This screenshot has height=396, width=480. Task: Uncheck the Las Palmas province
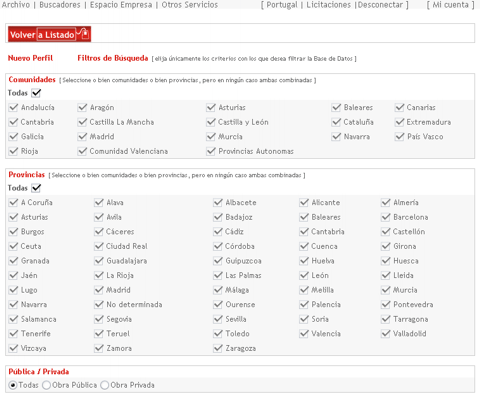(x=218, y=275)
